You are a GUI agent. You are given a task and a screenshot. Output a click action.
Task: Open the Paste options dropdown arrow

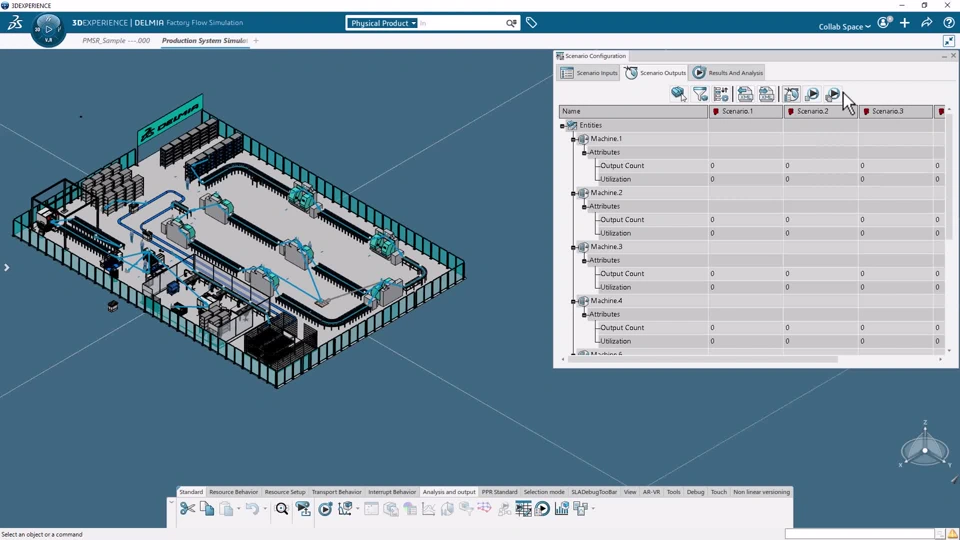[239, 508]
